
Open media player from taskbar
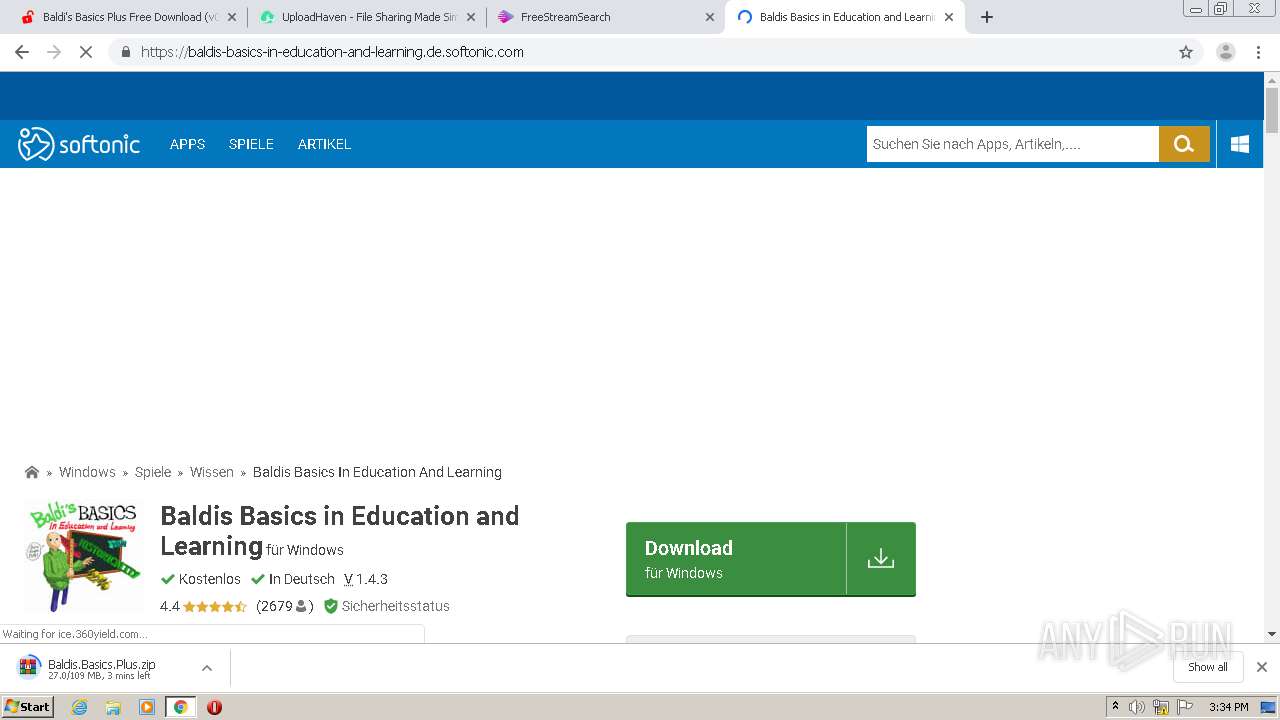[147, 707]
